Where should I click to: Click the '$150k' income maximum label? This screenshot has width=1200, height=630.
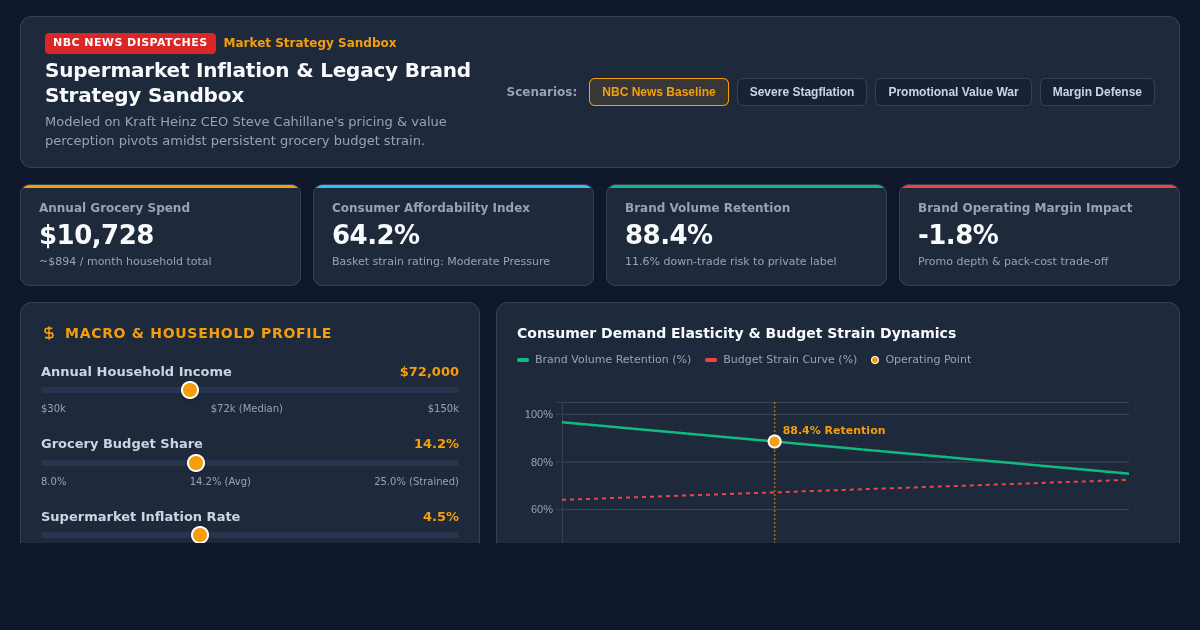[x=443, y=409]
